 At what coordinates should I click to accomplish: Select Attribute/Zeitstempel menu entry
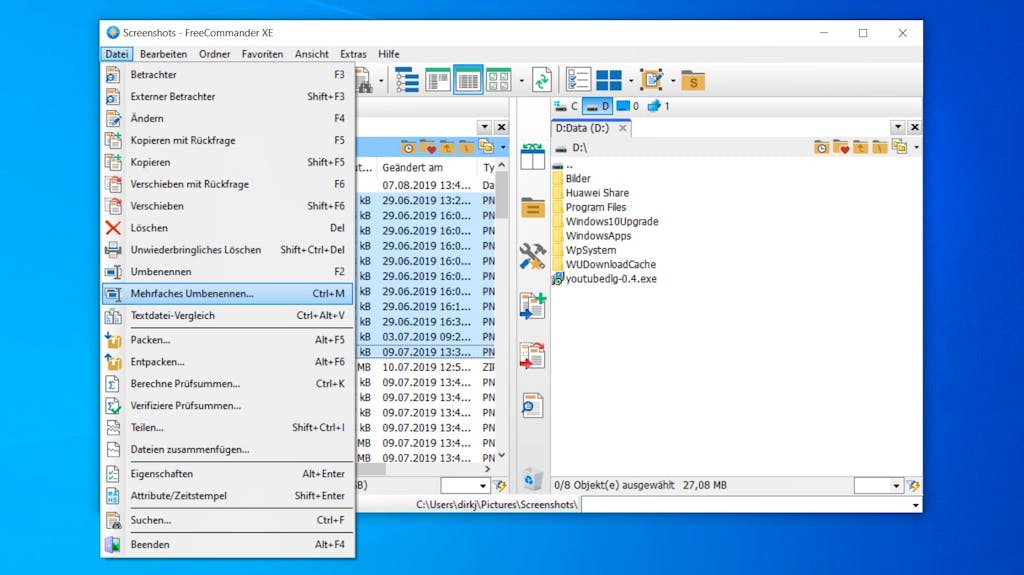pyautogui.click(x=228, y=496)
